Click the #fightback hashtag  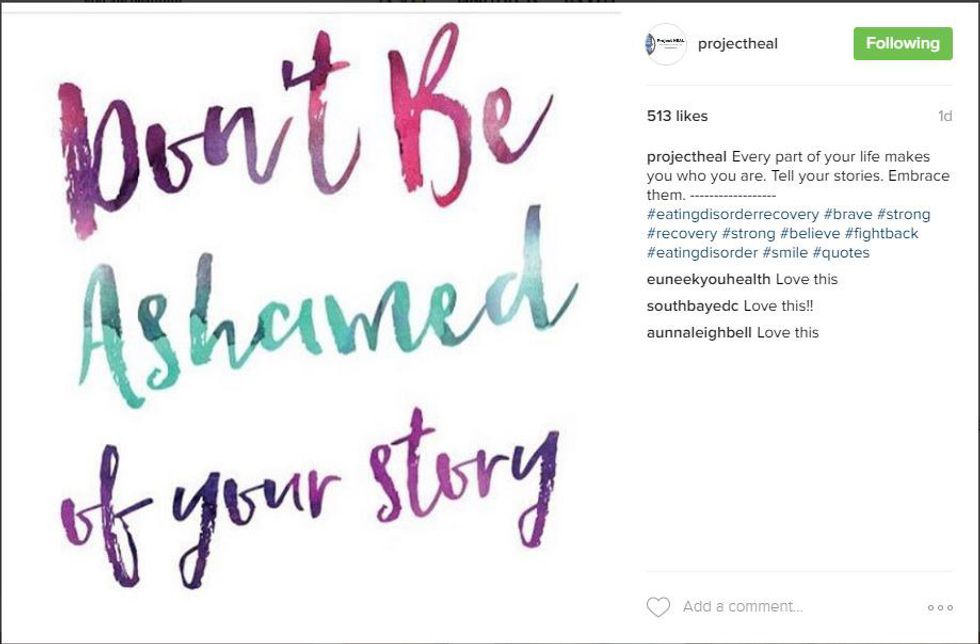click(x=881, y=234)
